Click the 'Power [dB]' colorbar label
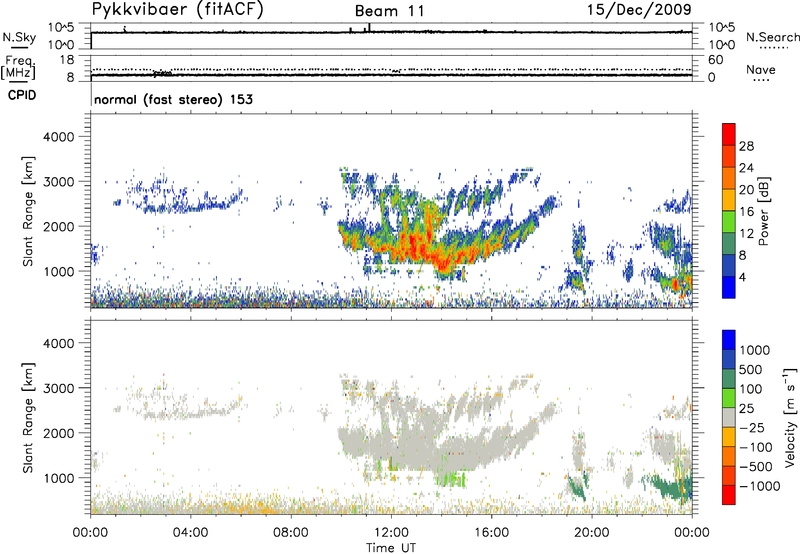800x554 pixels. (763, 211)
